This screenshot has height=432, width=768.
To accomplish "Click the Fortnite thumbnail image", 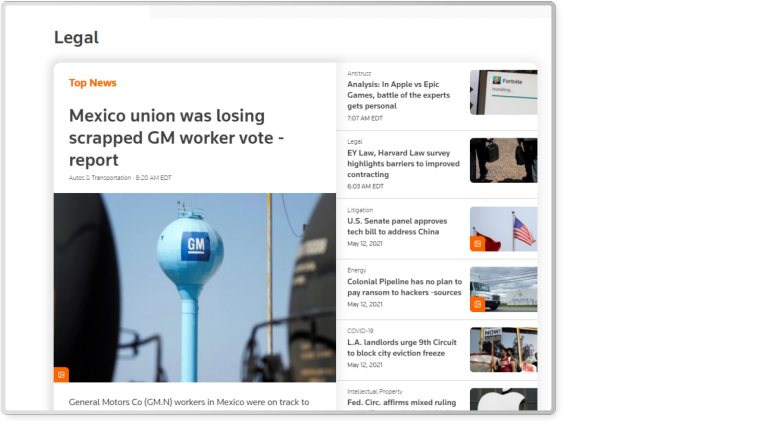I will 503,92.
